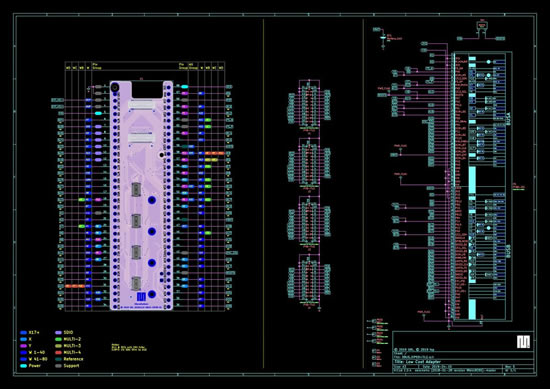Click the topmost four-pin switch on the board

pos(136,189)
